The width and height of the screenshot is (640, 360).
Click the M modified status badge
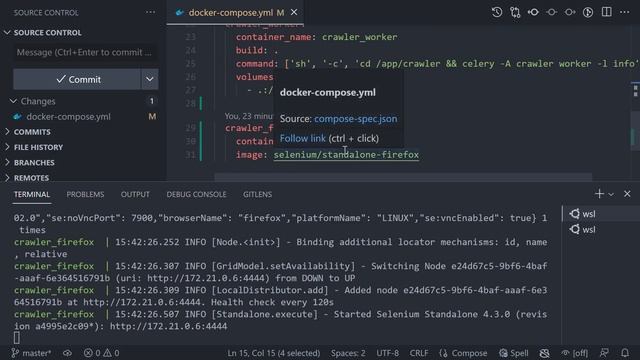click(x=152, y=117)
